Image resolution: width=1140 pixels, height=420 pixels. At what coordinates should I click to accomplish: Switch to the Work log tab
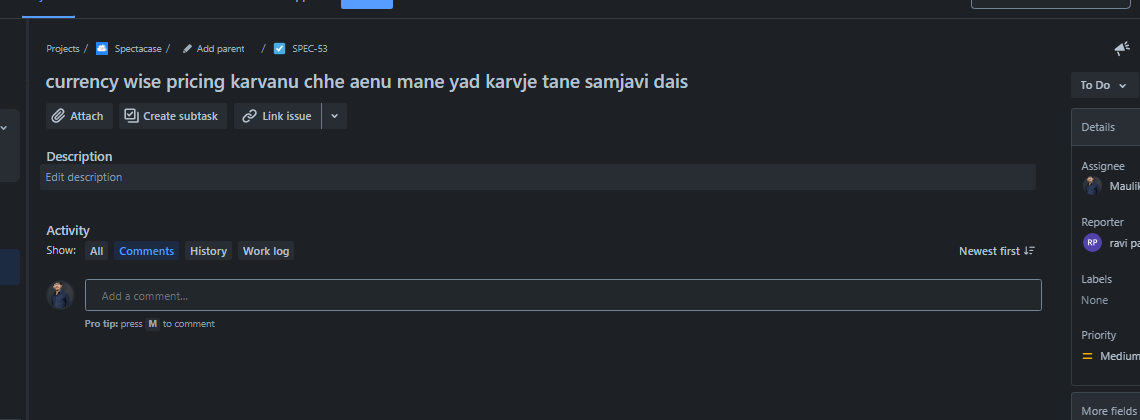pyautogui.click(x=266, y=251)
